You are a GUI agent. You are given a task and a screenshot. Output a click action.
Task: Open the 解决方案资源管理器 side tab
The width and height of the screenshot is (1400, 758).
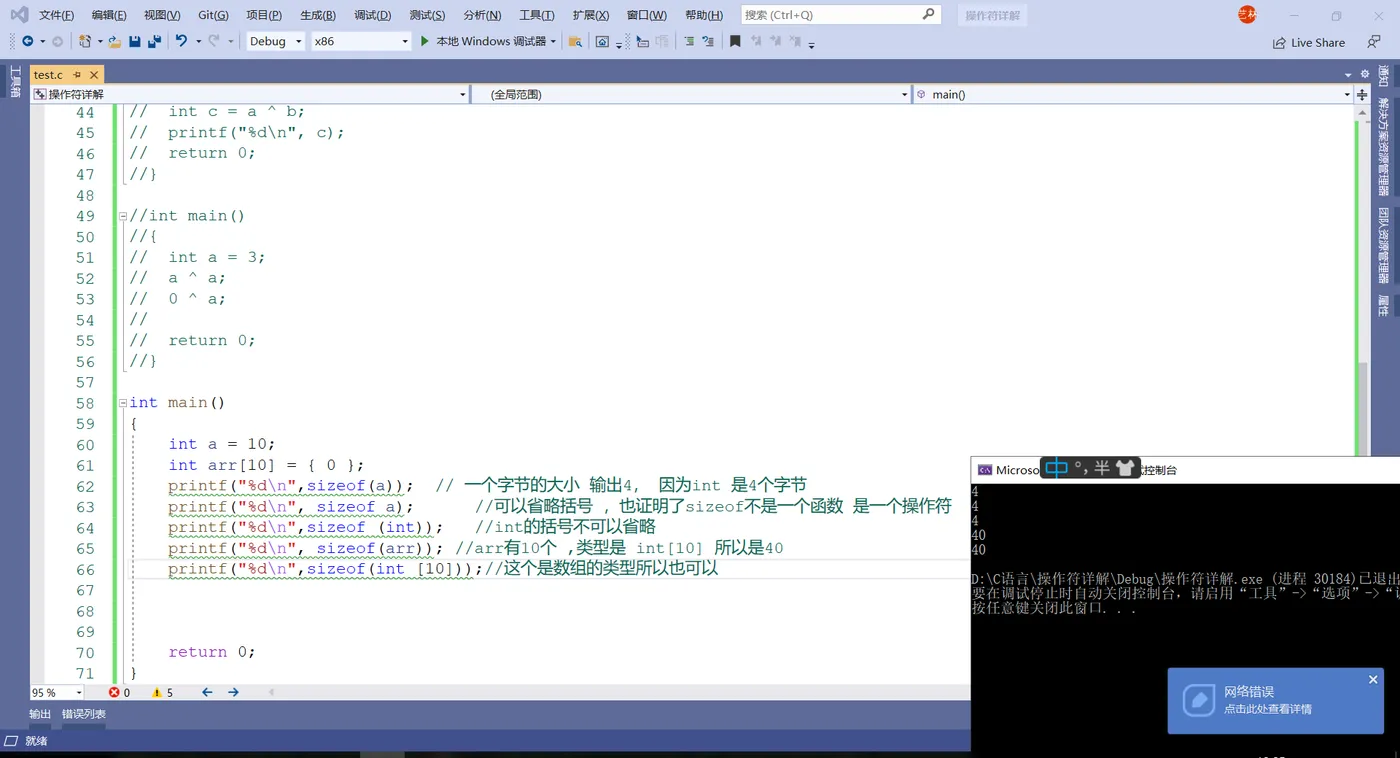(1384, 146)
